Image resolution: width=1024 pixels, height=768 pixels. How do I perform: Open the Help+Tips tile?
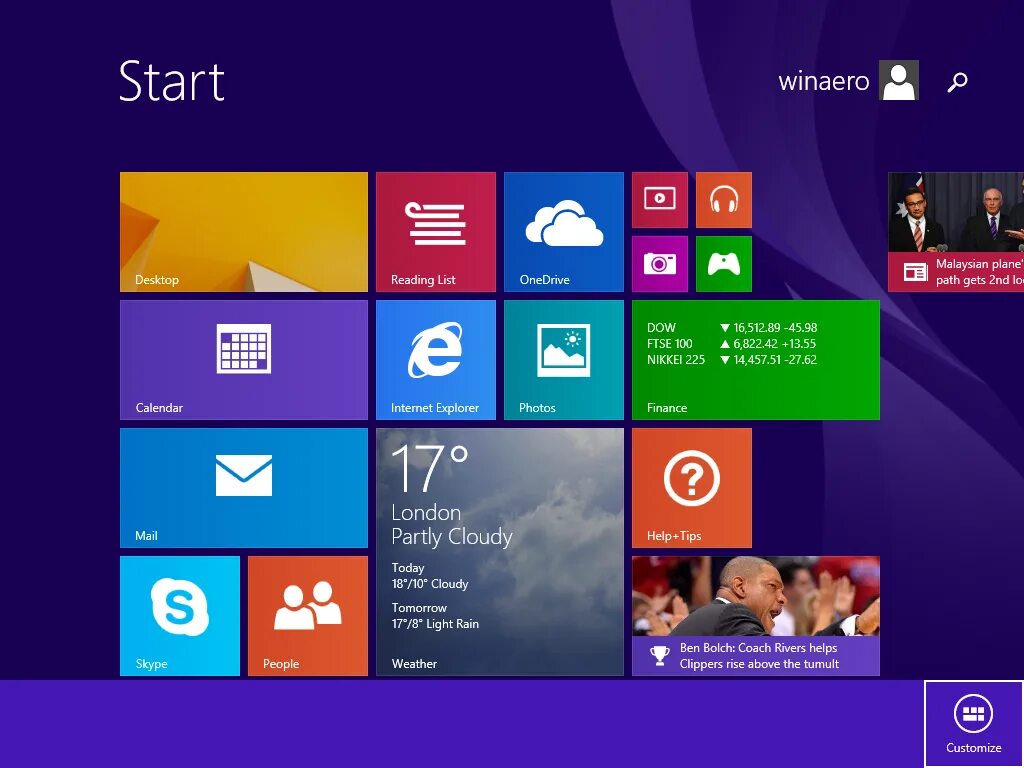point(692,488)
